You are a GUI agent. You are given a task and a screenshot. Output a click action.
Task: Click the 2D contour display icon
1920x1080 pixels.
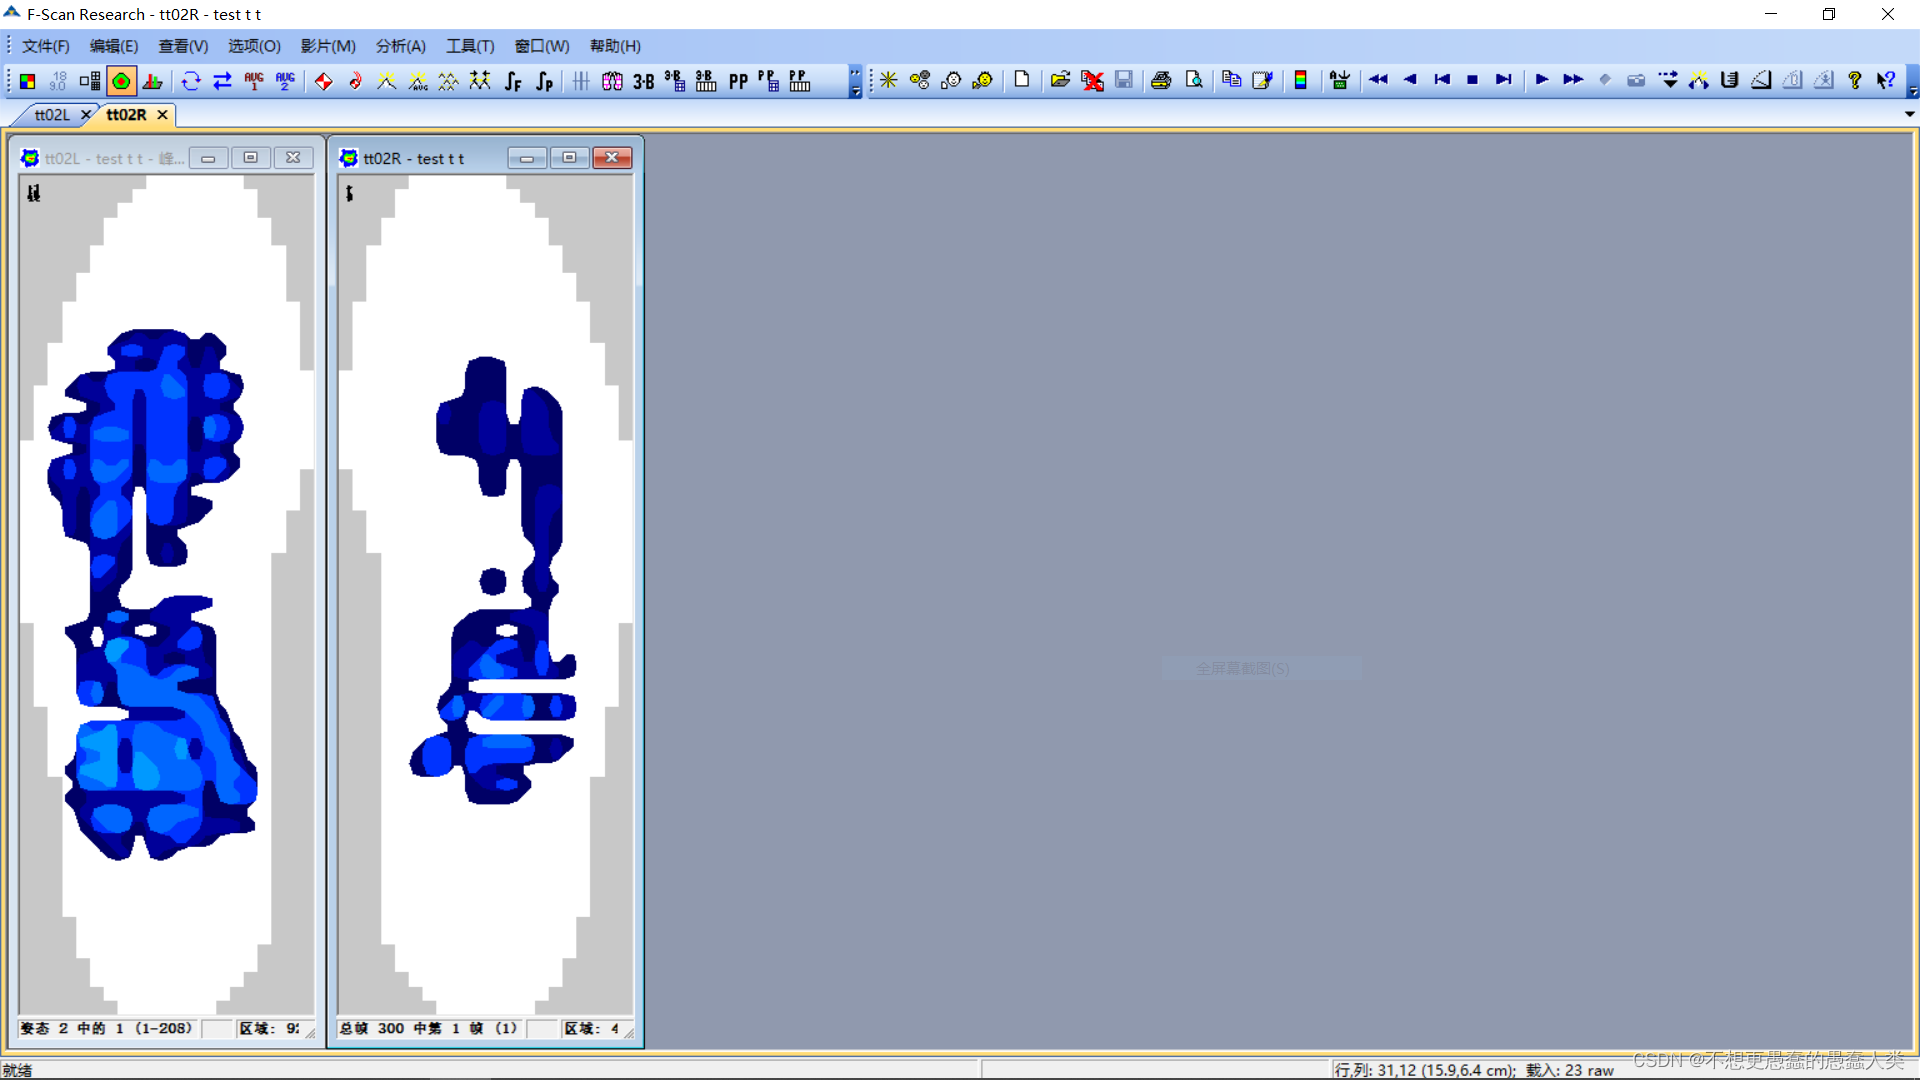point(121,81)
